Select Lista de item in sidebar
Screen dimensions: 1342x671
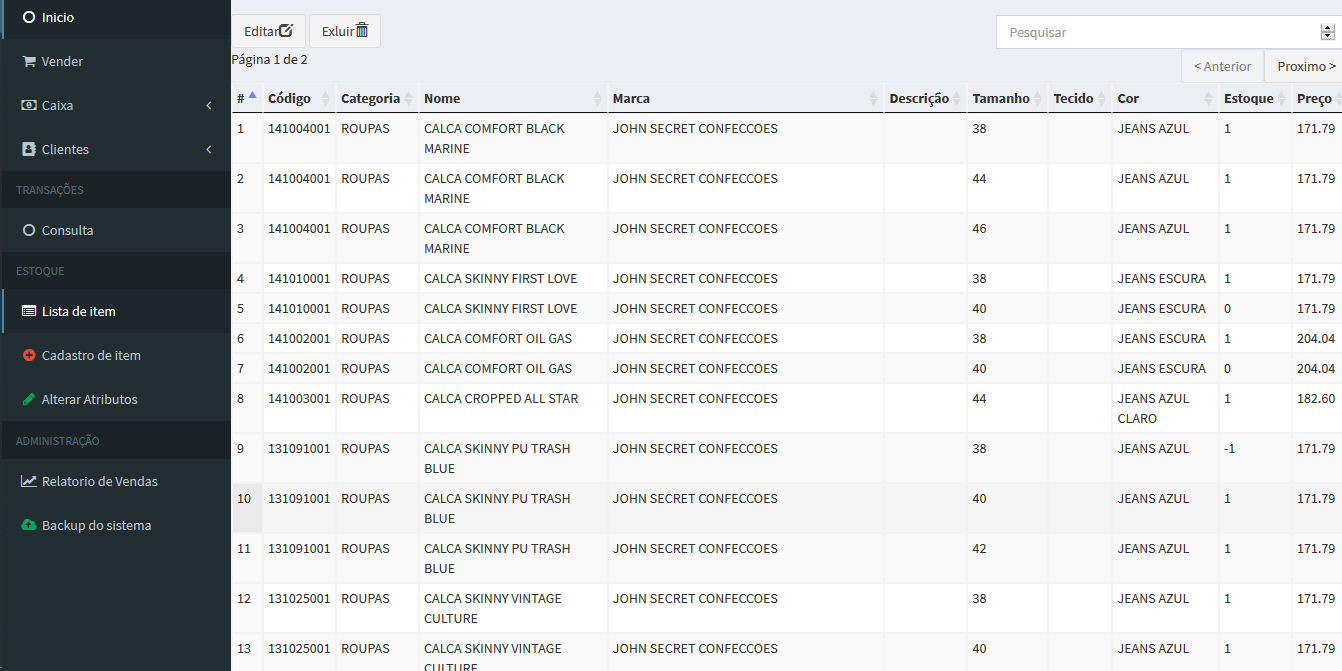point(115,311)
